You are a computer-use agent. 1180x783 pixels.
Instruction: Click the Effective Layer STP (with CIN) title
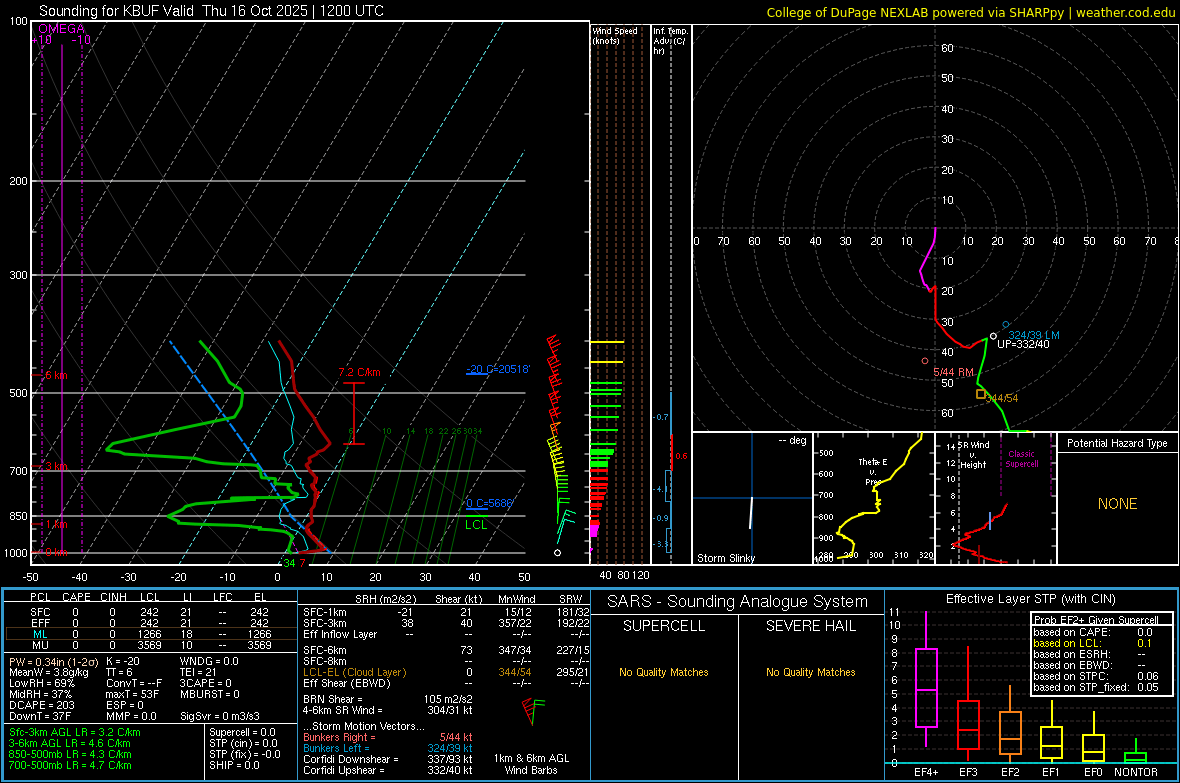1030,599
